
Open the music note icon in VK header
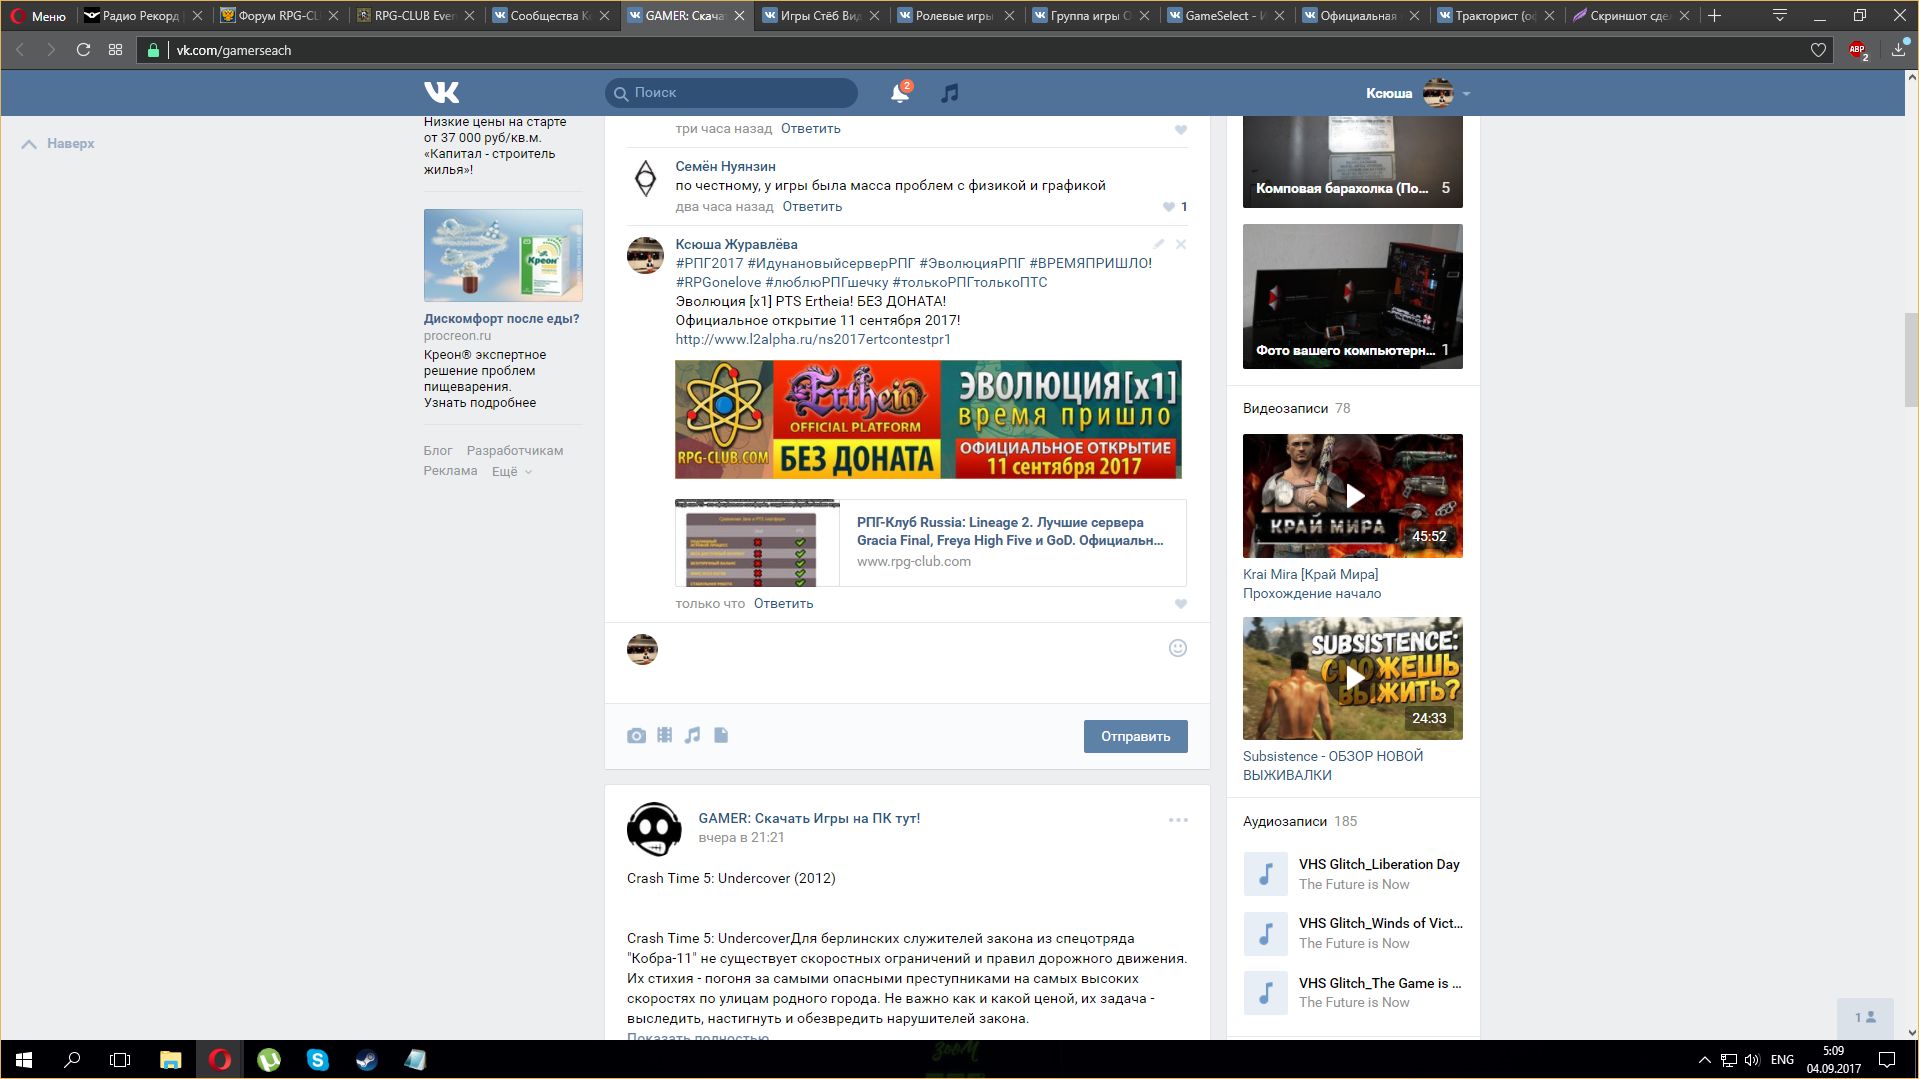(x=950, y=93)
